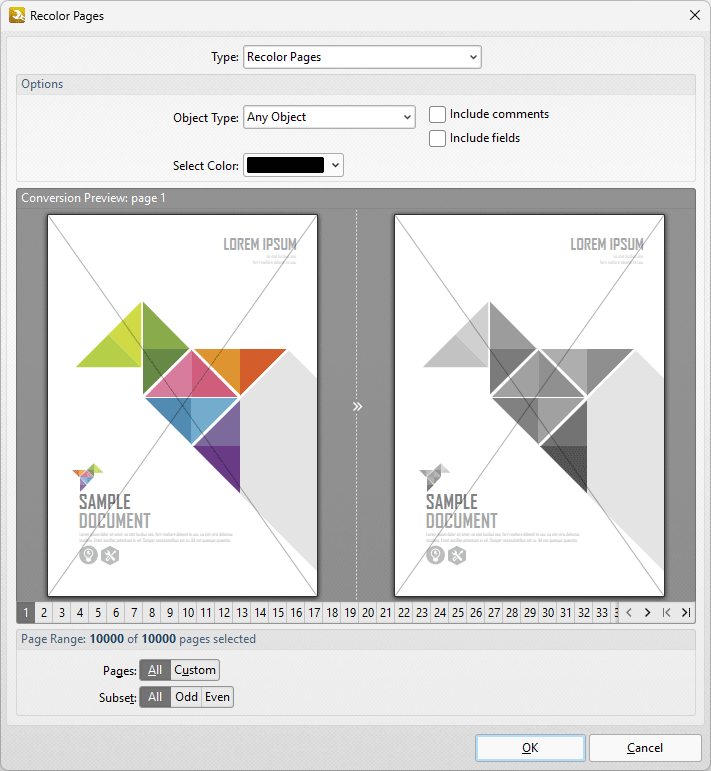Set Pages range to Custom
This screenshot has width=711, height=771.
click(x=195, y=670)
